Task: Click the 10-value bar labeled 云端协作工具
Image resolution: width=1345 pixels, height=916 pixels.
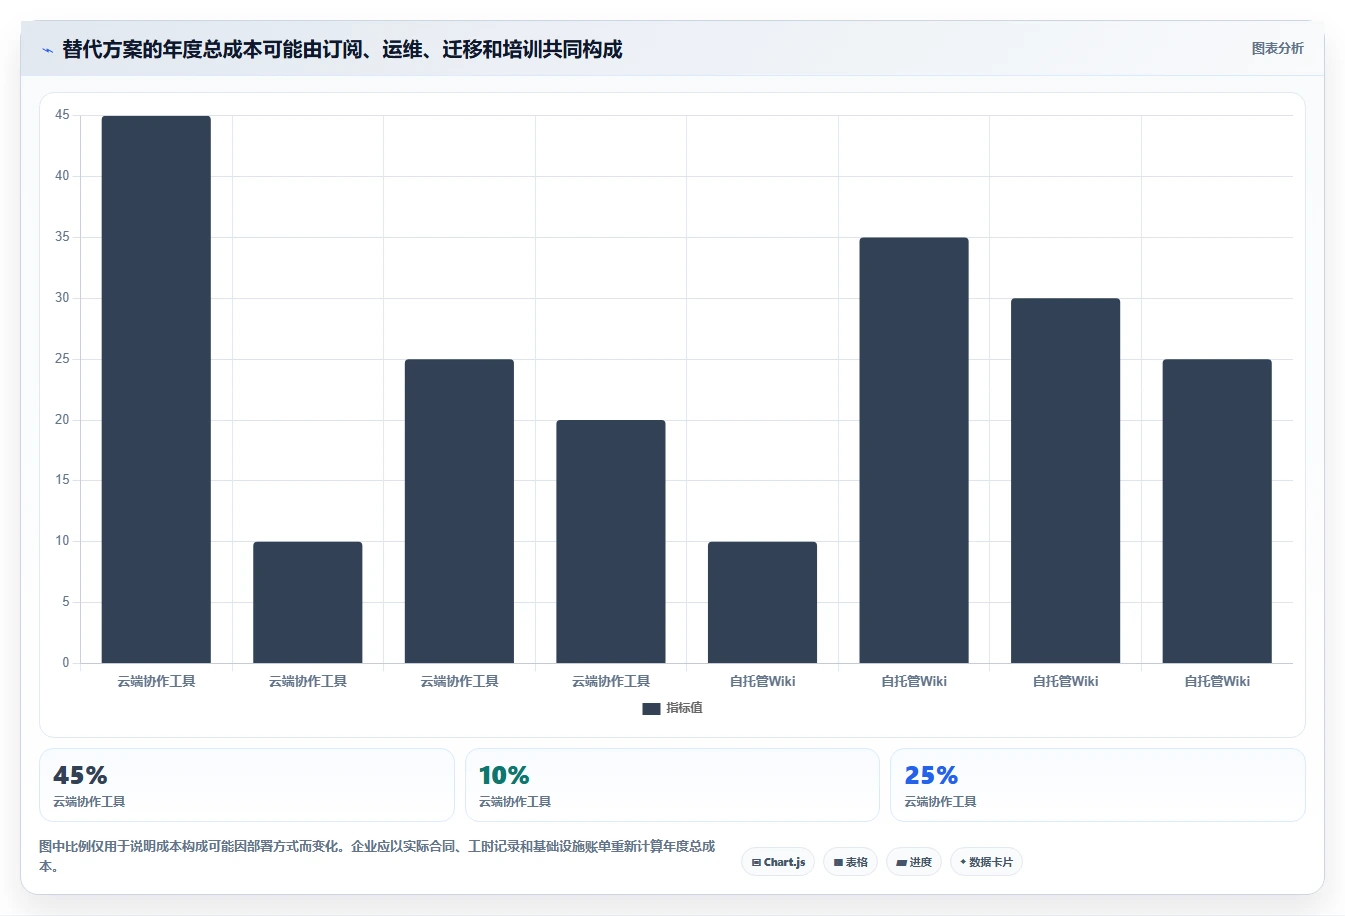Action: point(308,602)
